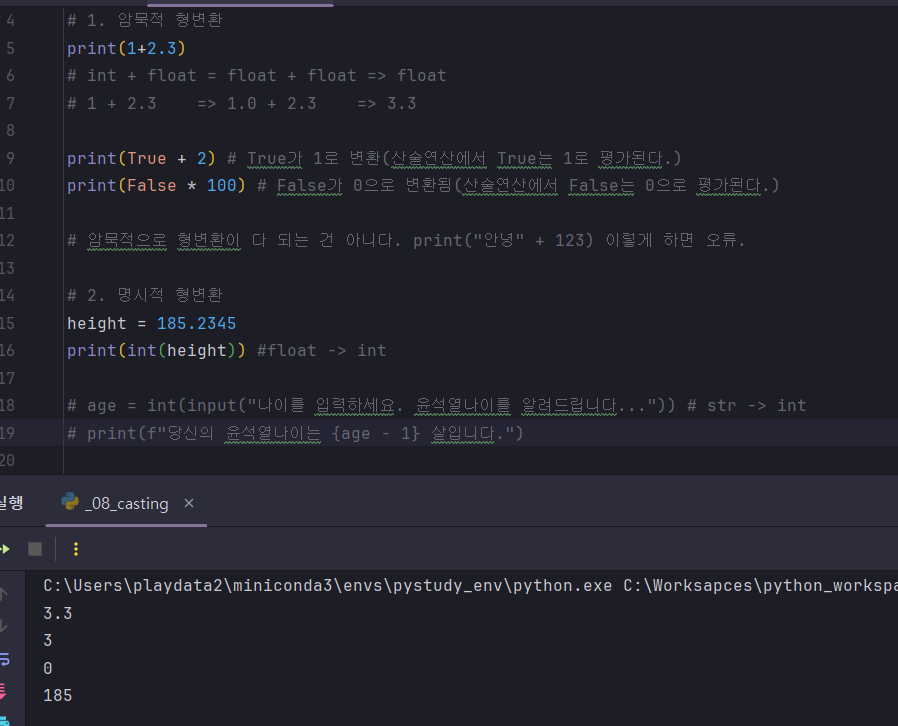Rerun the _08_casting script
The height and width of the screenshot is (726, 898).
[5, 549]
